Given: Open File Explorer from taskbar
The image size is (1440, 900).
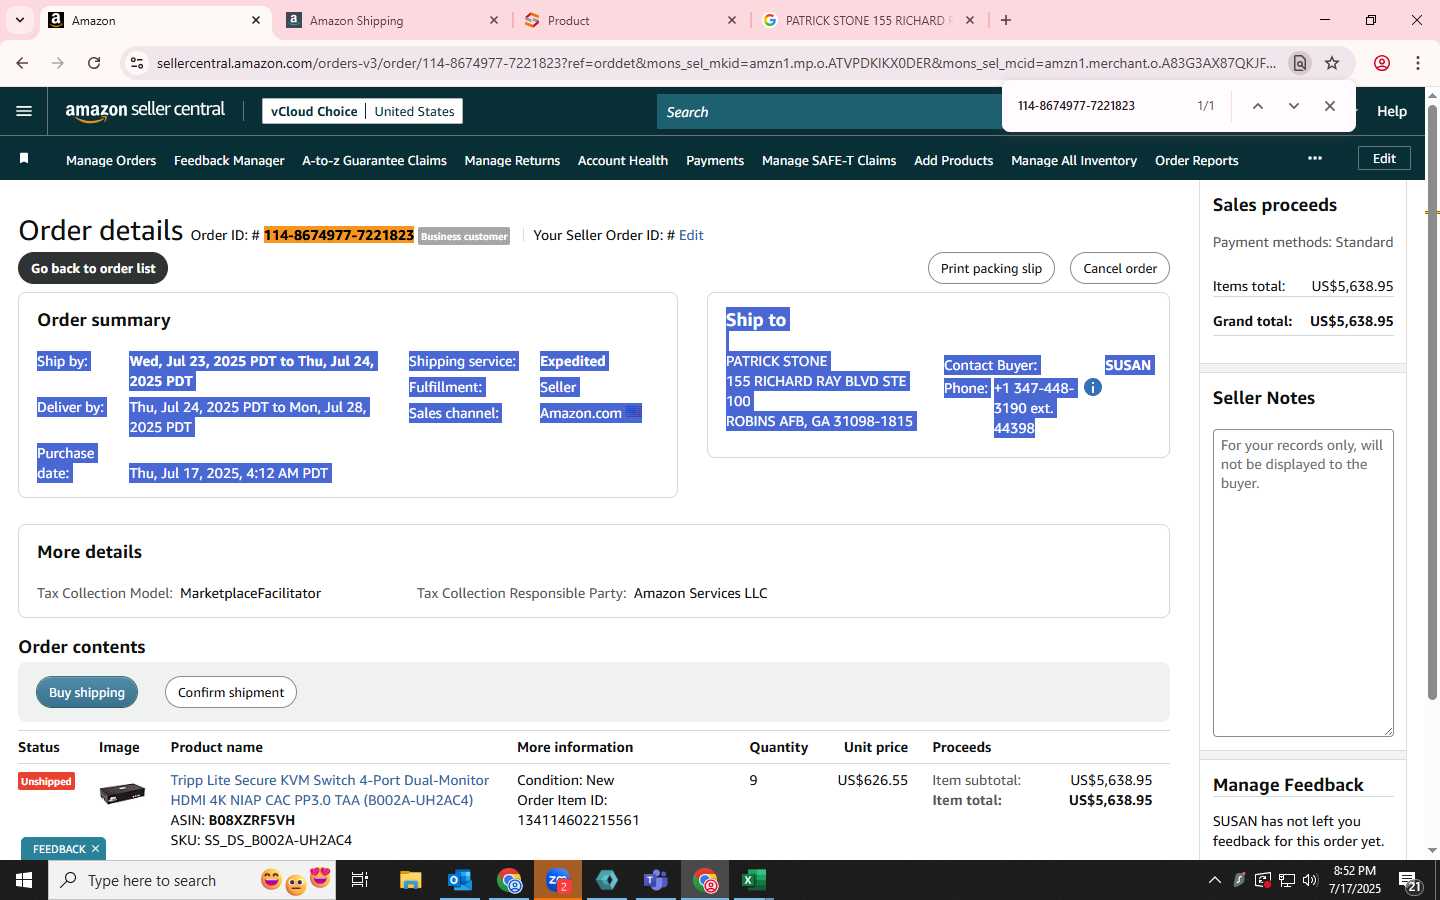Looking at the screenshot, I should coord(411,880).
